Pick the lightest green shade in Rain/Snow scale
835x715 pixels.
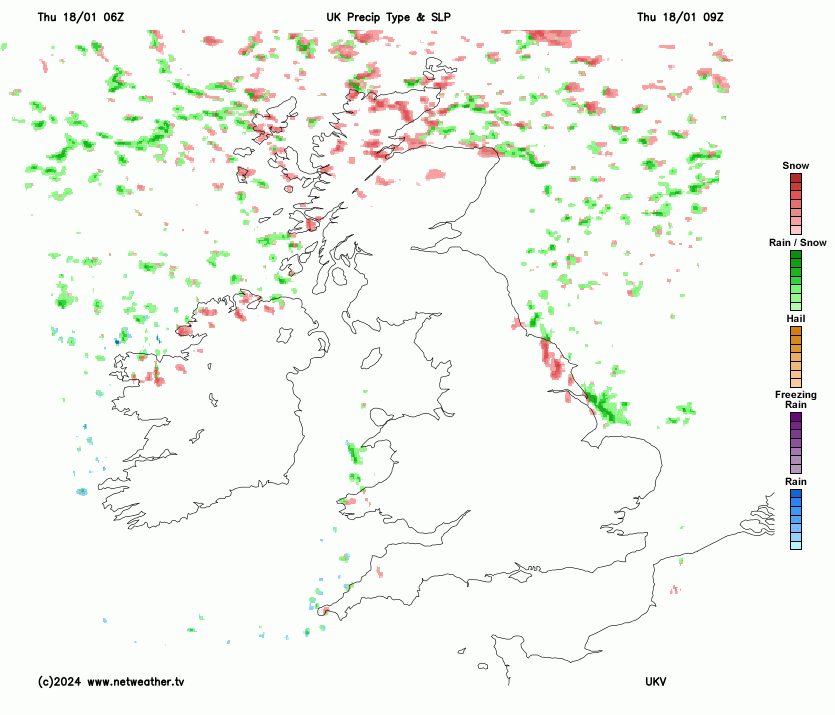[796, 307]
